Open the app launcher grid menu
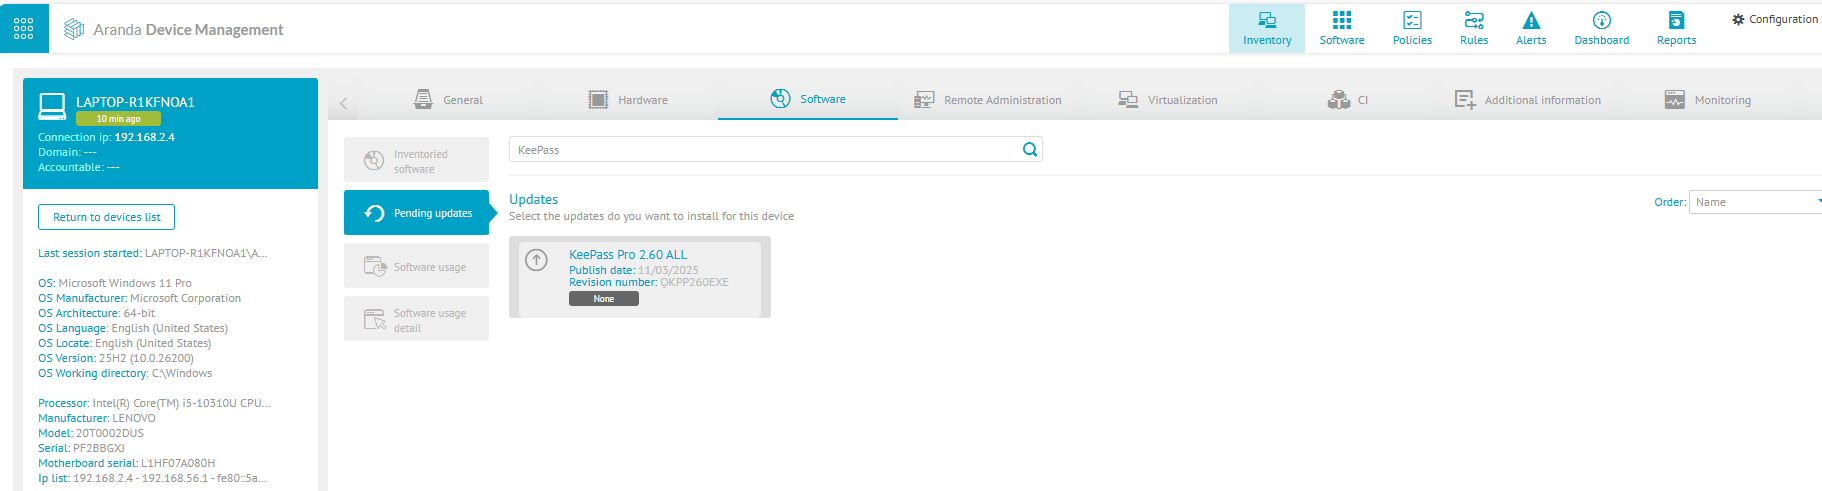 [x=24, y=29]
